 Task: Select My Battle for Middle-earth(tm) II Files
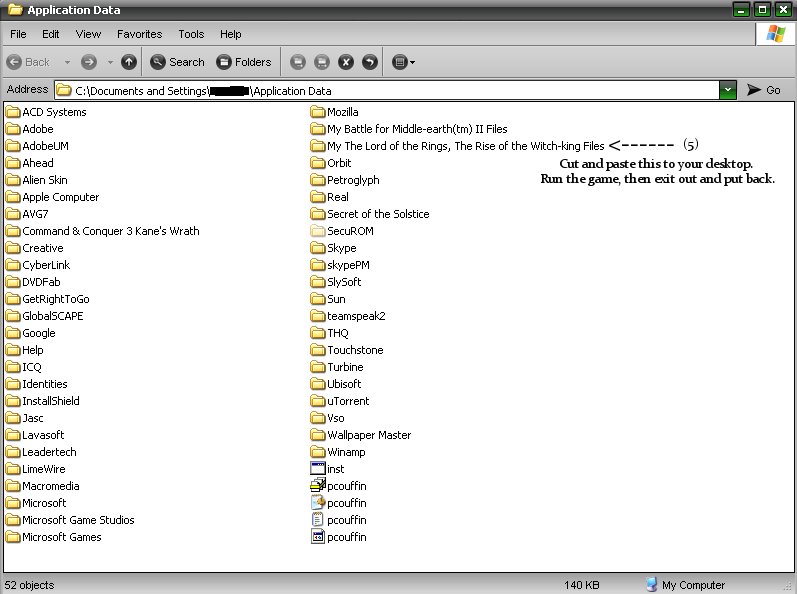pyautogui.click(x=409, y=129)
